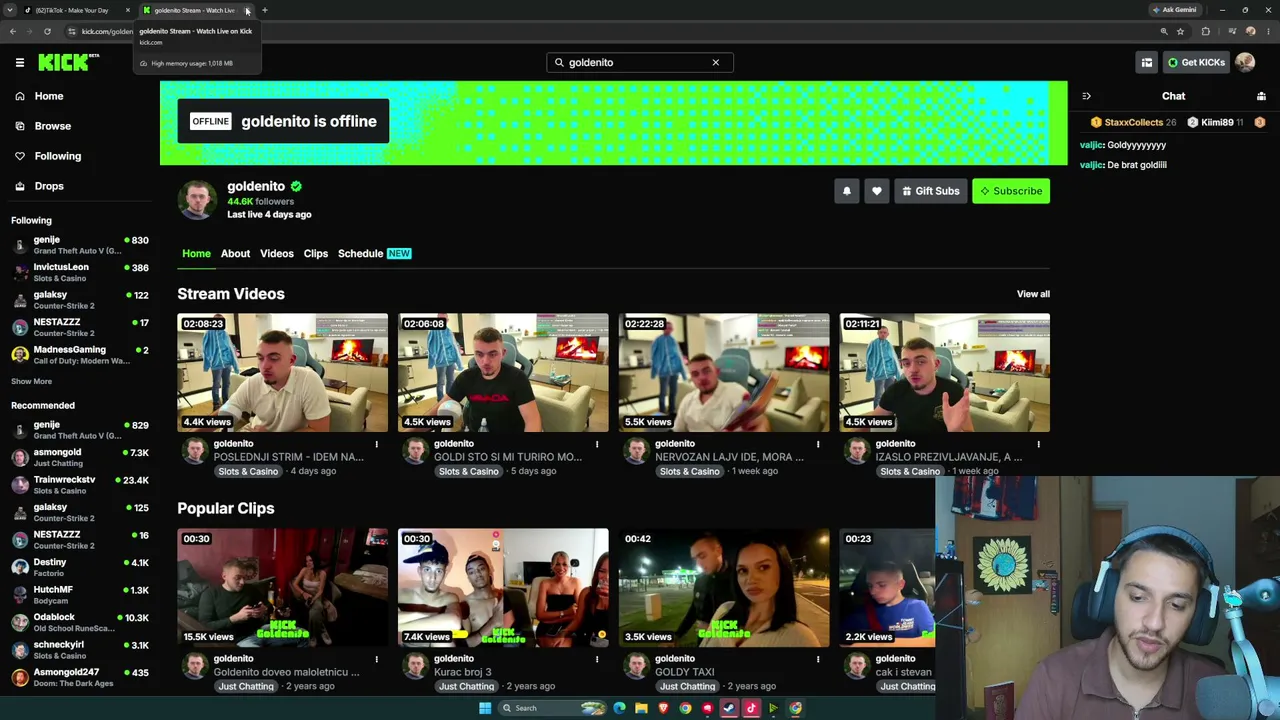Click the Gift Subs button
Viewport: 1280px width, 720px height.
(x=930, y=191)
